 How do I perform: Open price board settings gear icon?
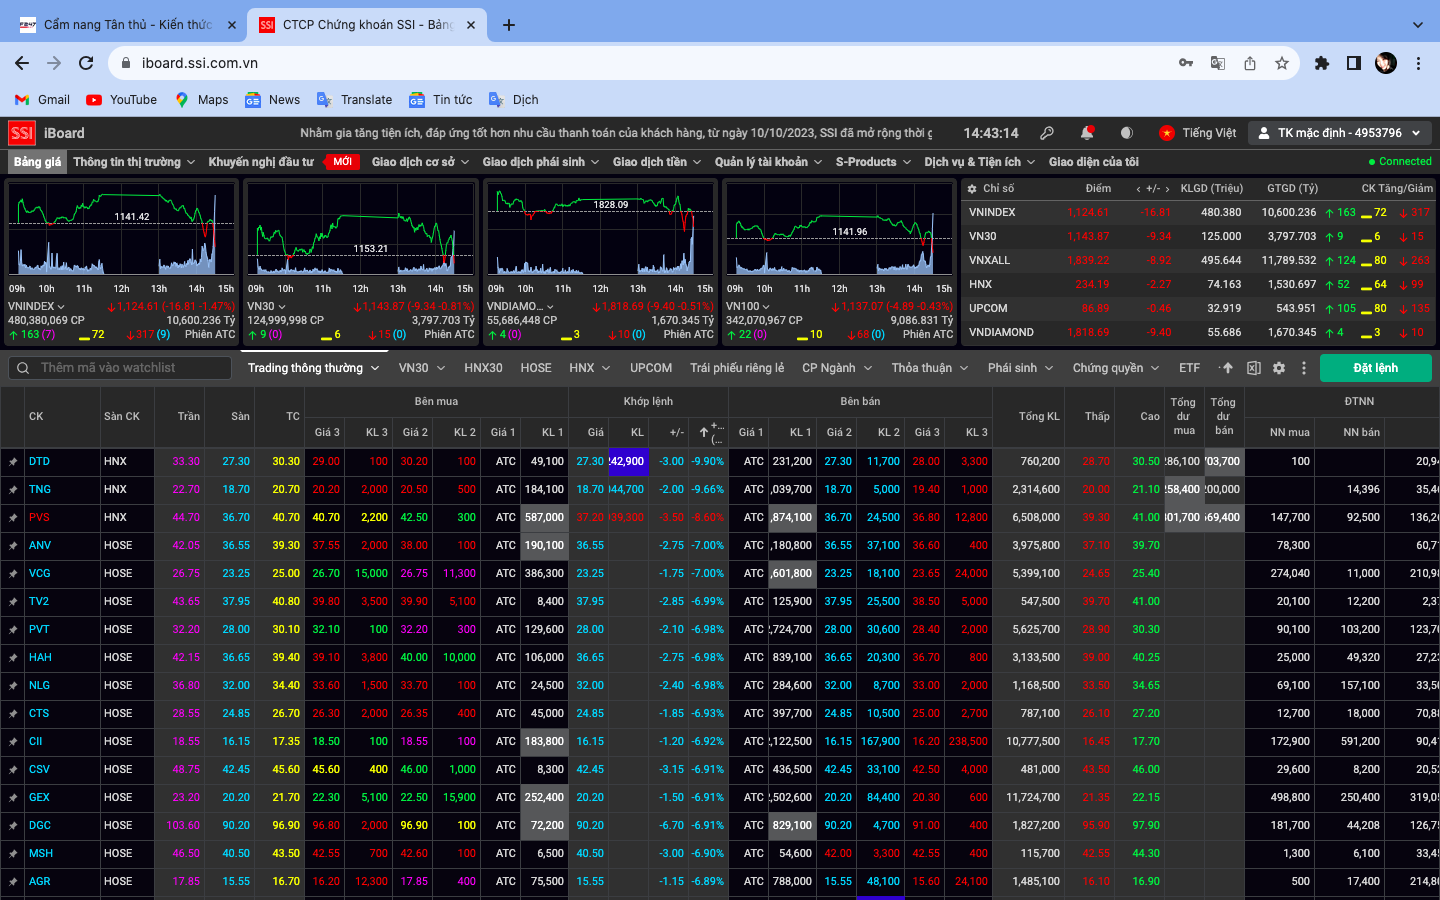(1279, 368)
